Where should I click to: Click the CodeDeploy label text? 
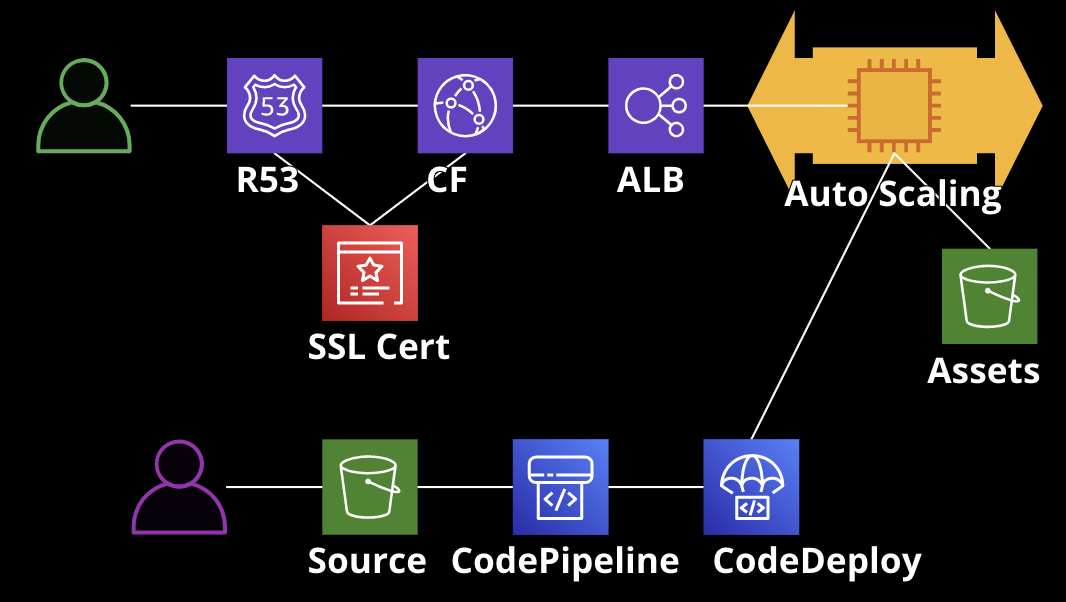817,562
